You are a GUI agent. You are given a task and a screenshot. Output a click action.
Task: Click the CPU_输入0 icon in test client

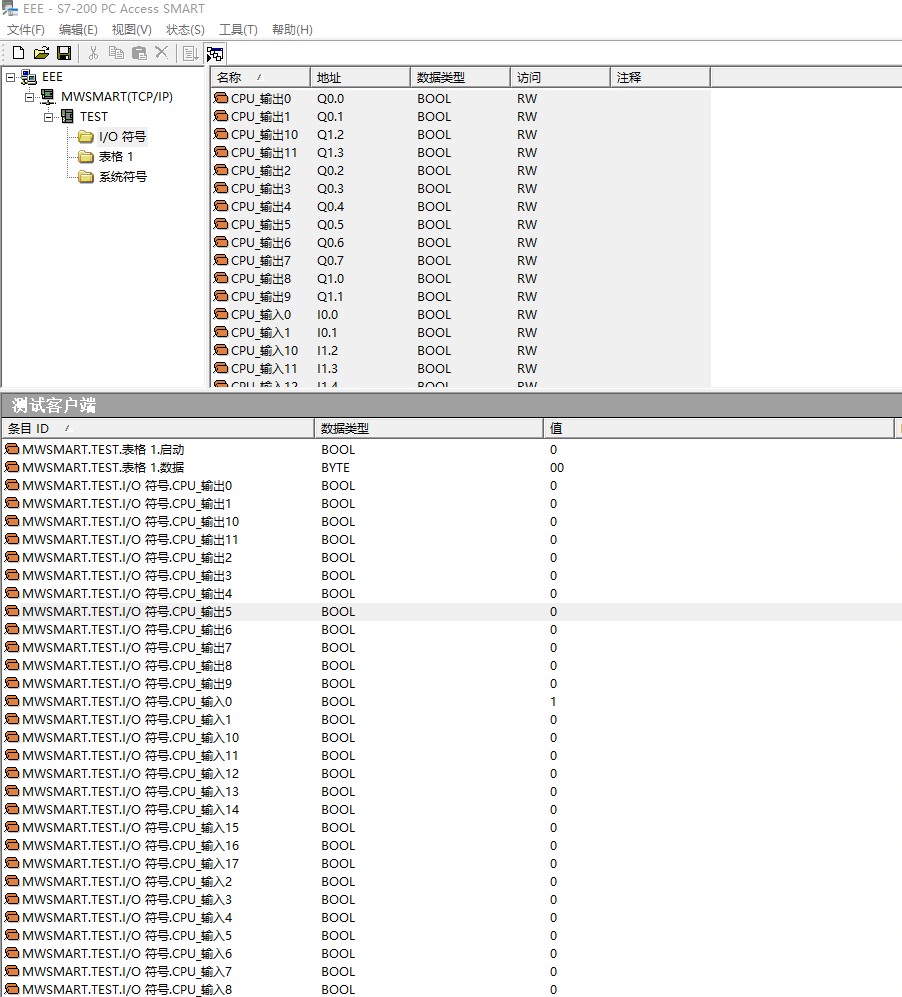coord(12,702)
